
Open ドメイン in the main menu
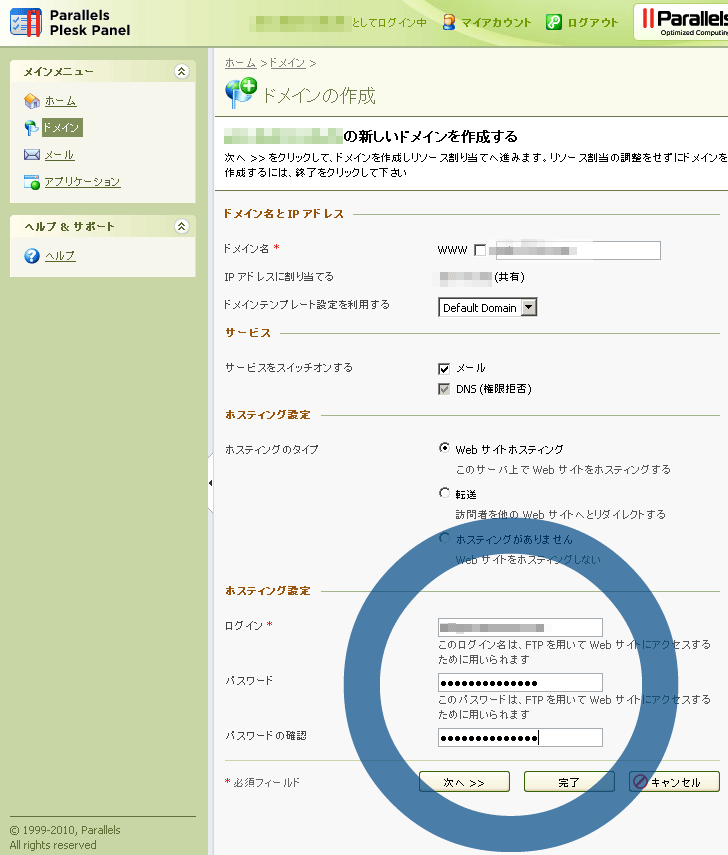[62, 128]
